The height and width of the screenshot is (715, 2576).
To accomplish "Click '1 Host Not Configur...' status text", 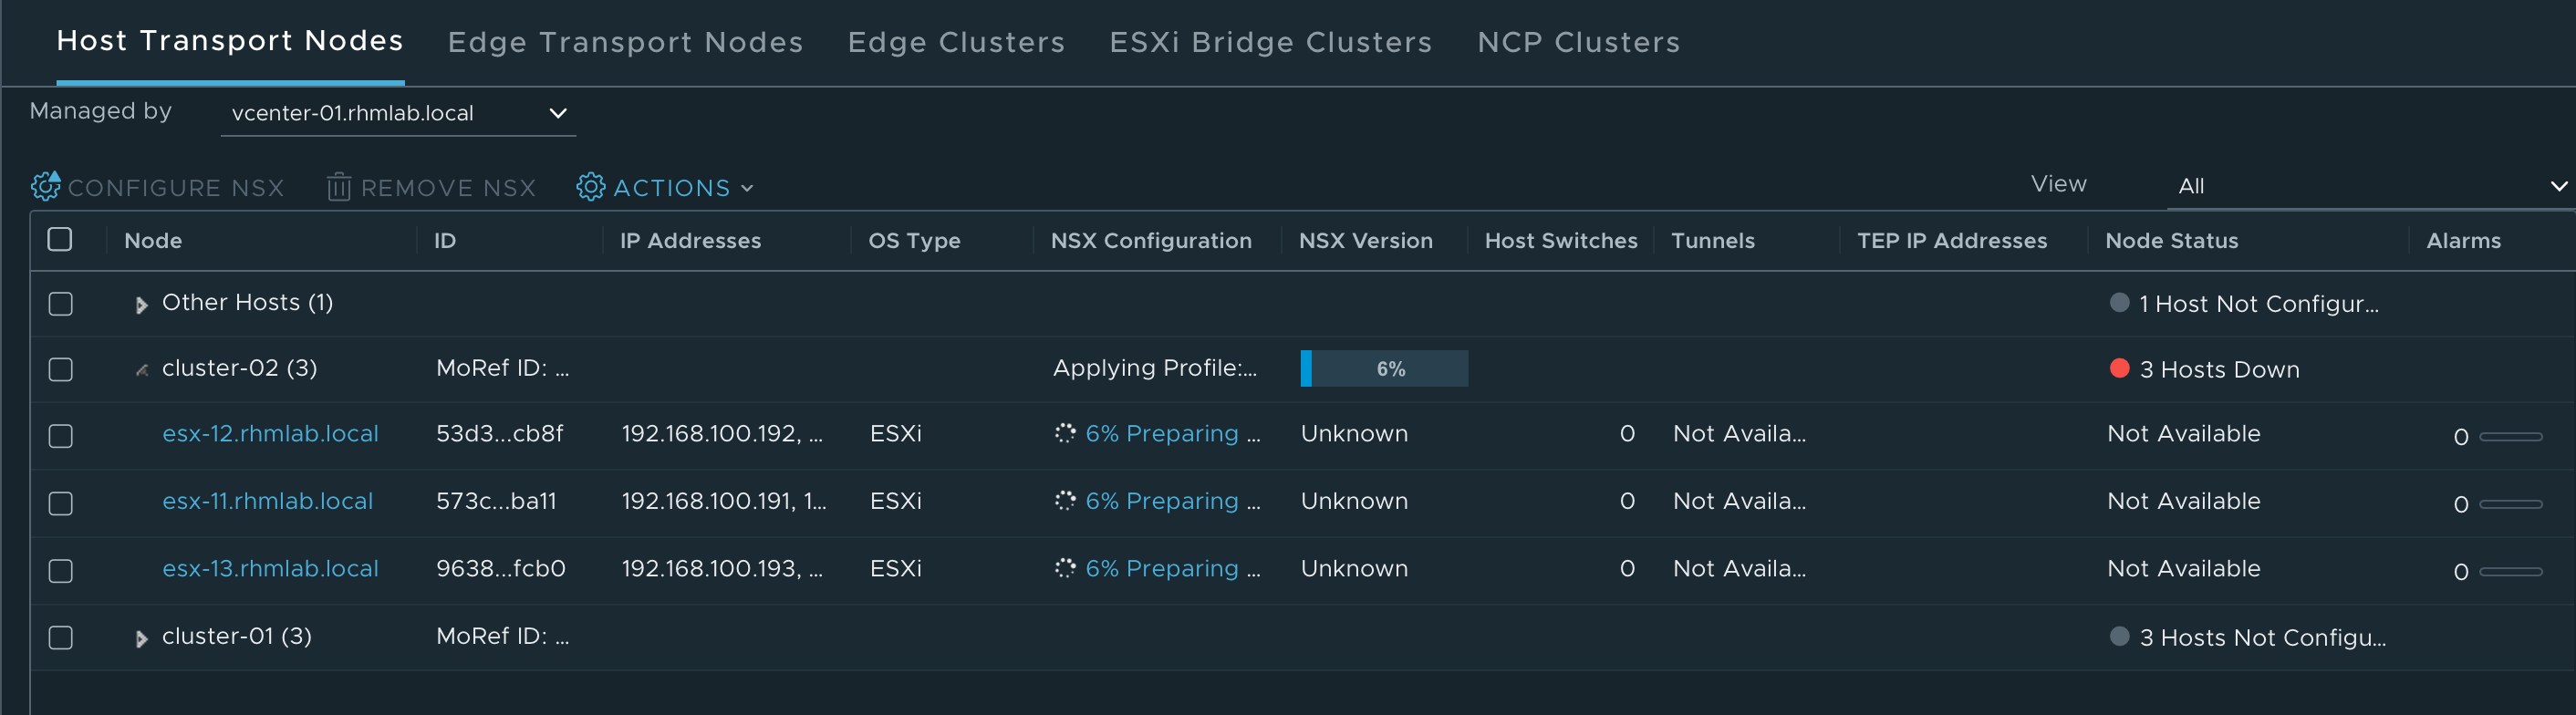I will (2258, 303).
